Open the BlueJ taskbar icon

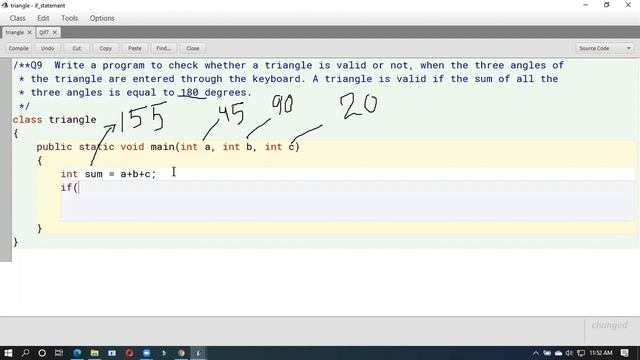pos(198,353)
